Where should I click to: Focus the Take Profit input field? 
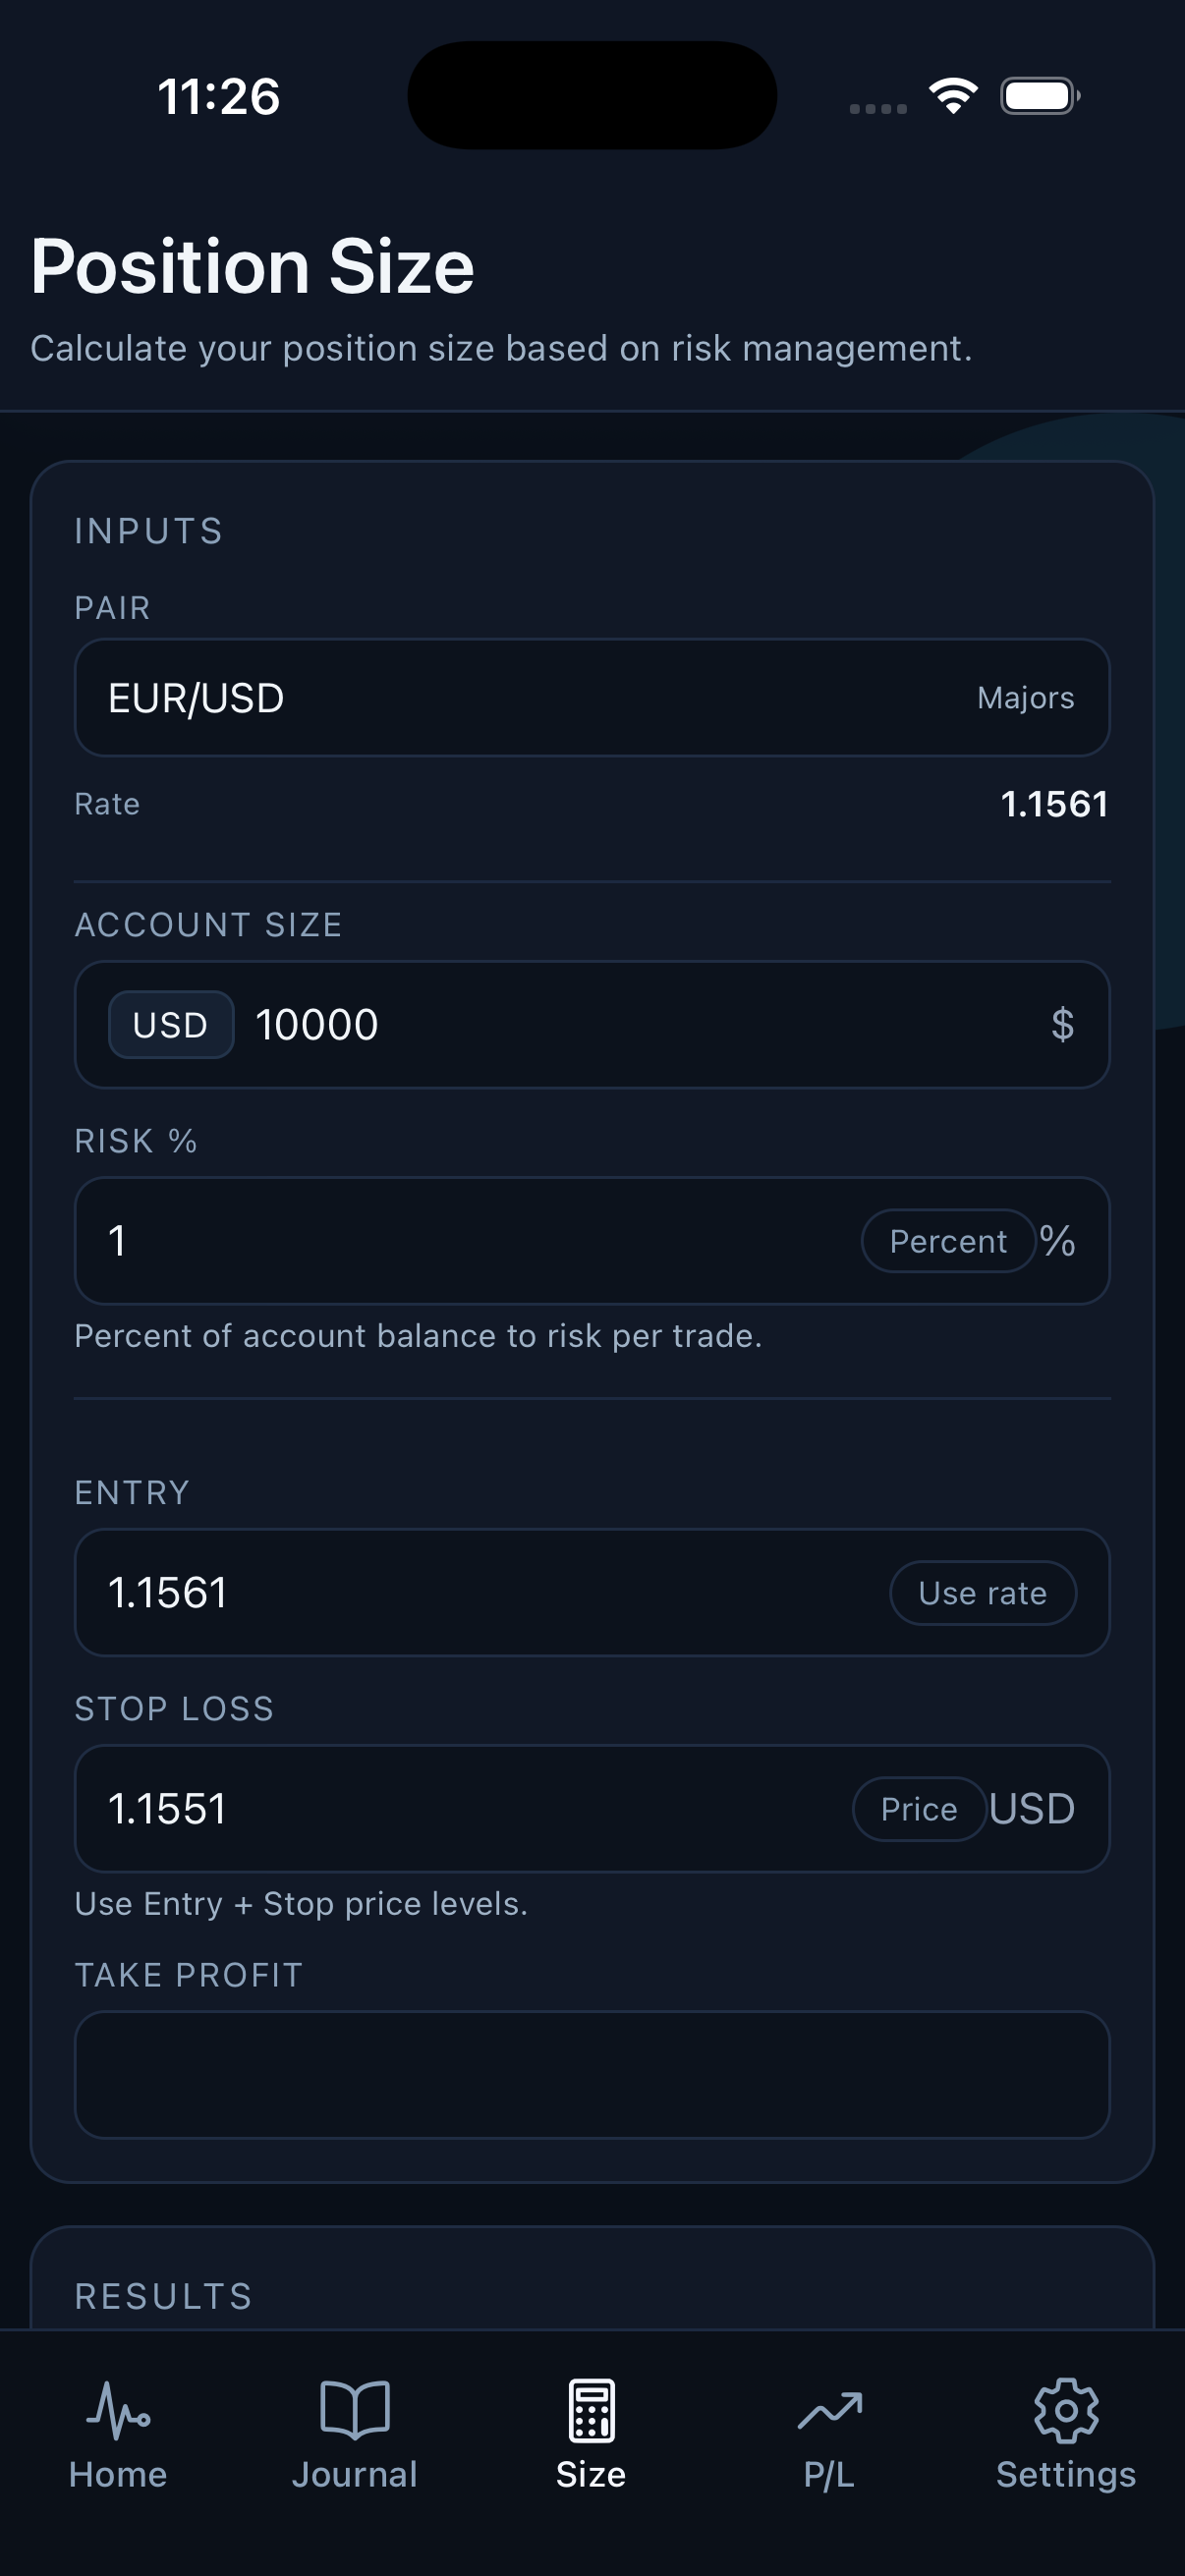pos(592,2075)
